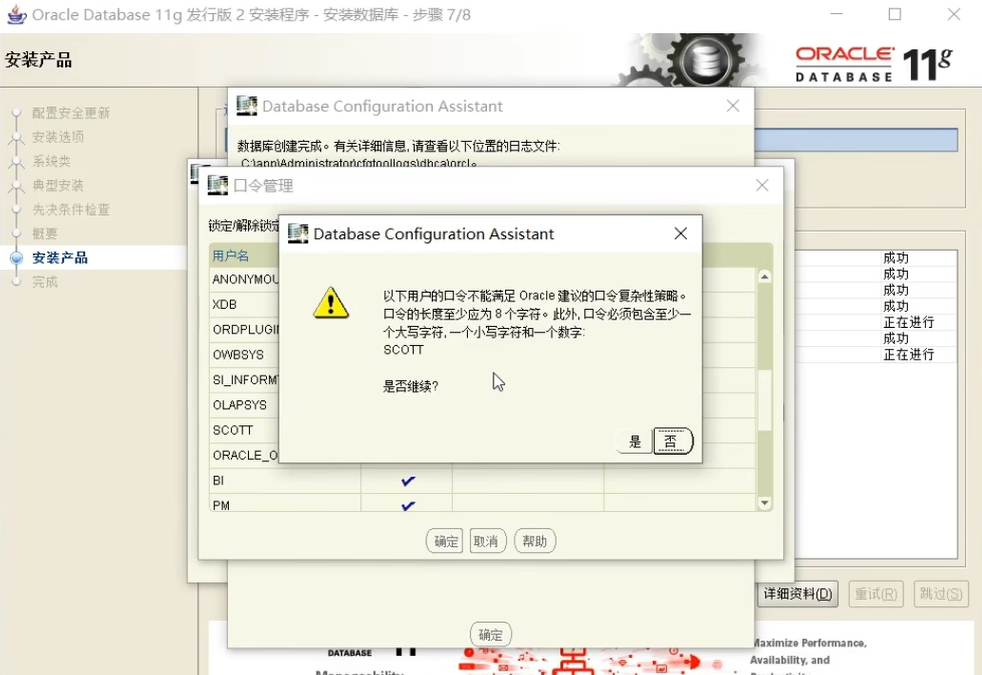The image size is (982, 675).
Task: Click 否 (No) in the warning dialog
Action: point(673,441)
